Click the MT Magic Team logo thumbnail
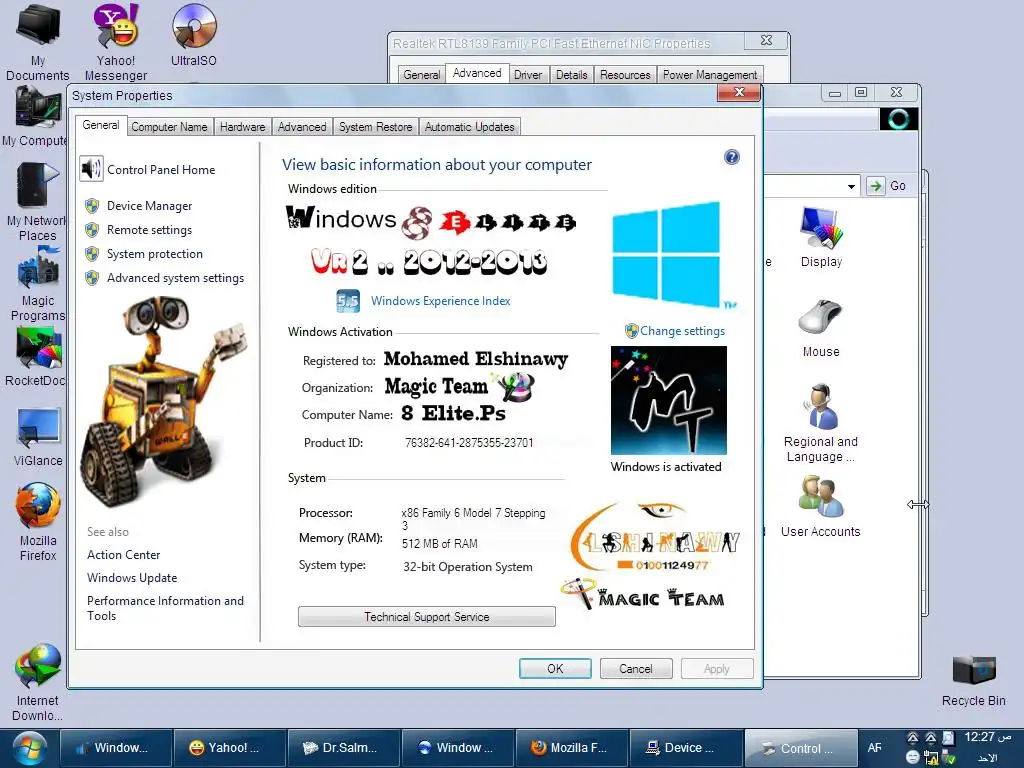The image size is (1024, 768). (x=669, y=400)
